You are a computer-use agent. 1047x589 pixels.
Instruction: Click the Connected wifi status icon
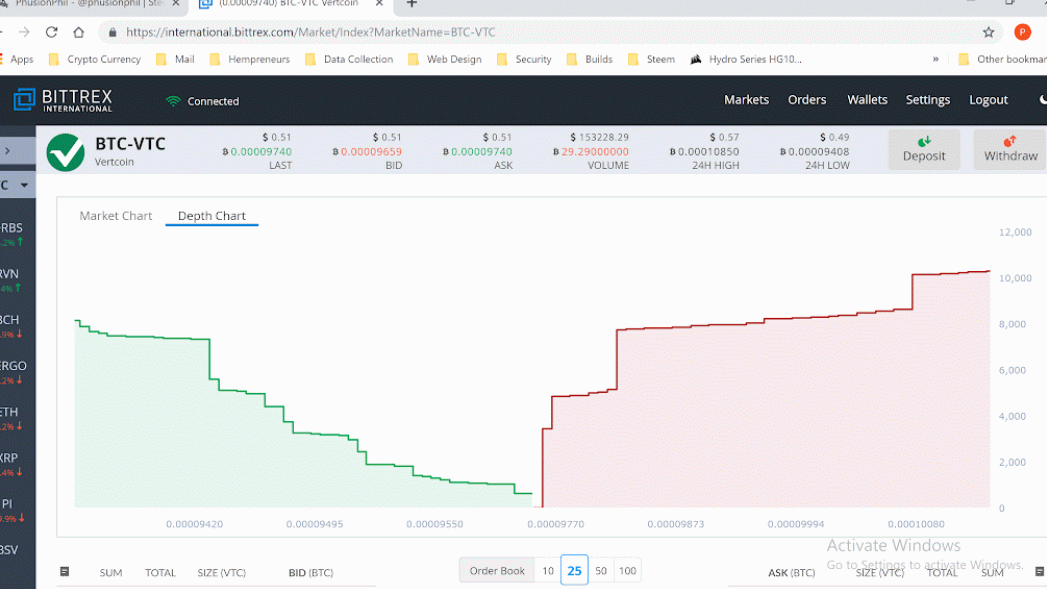173,102
